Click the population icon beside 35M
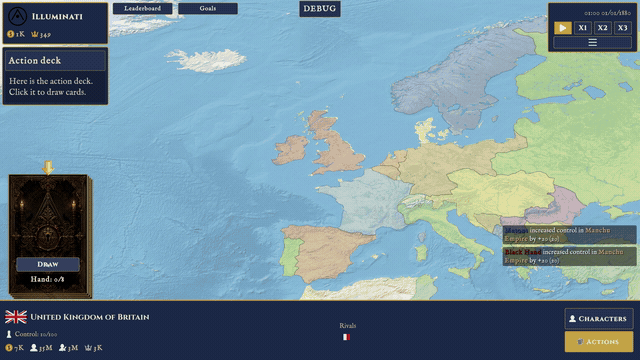This screenshot has height=360, width=640. point(33,348)
